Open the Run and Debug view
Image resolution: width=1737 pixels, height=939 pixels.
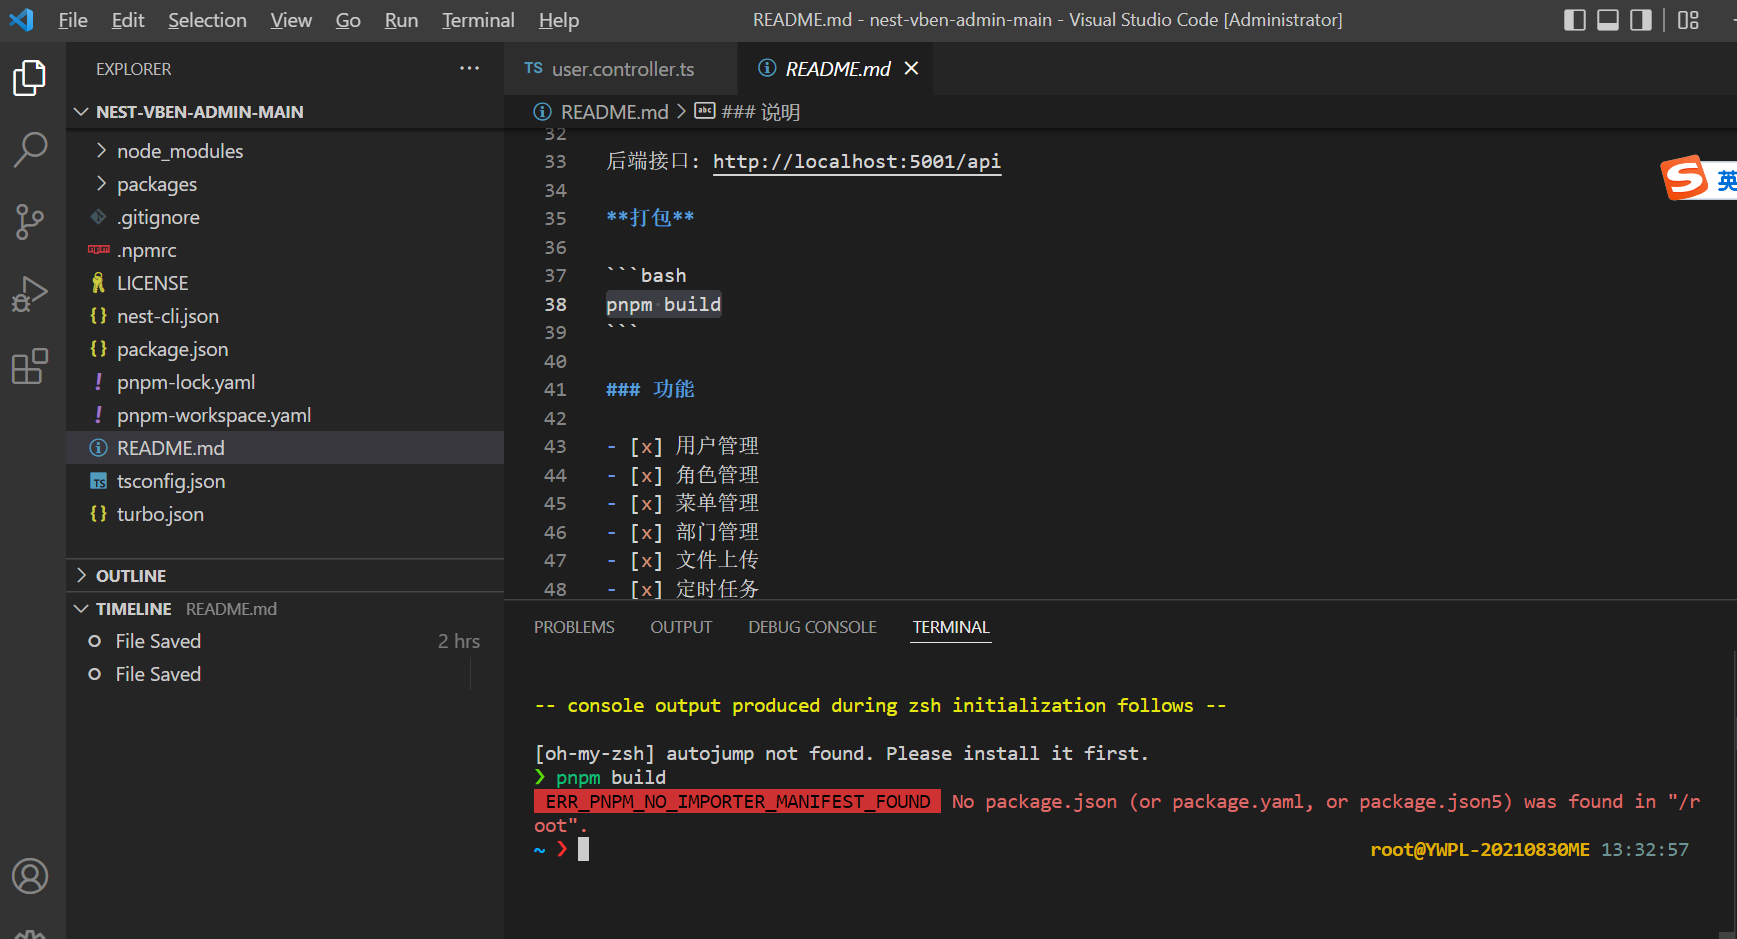30,294
